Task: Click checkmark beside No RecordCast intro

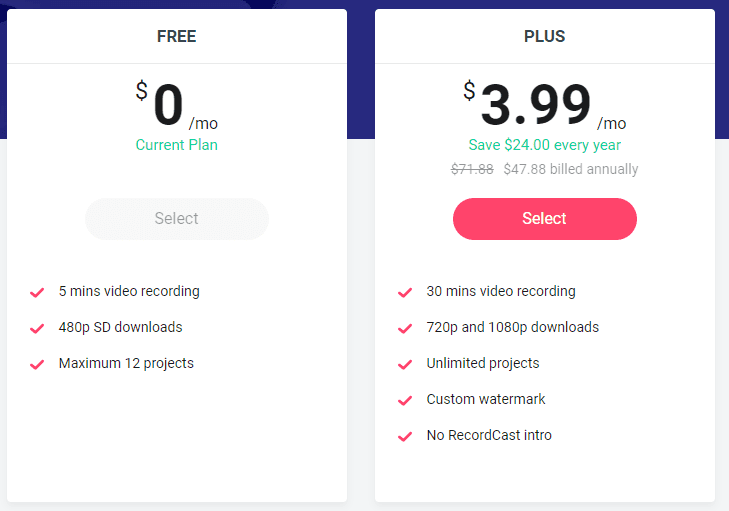Action: point(405,436)
